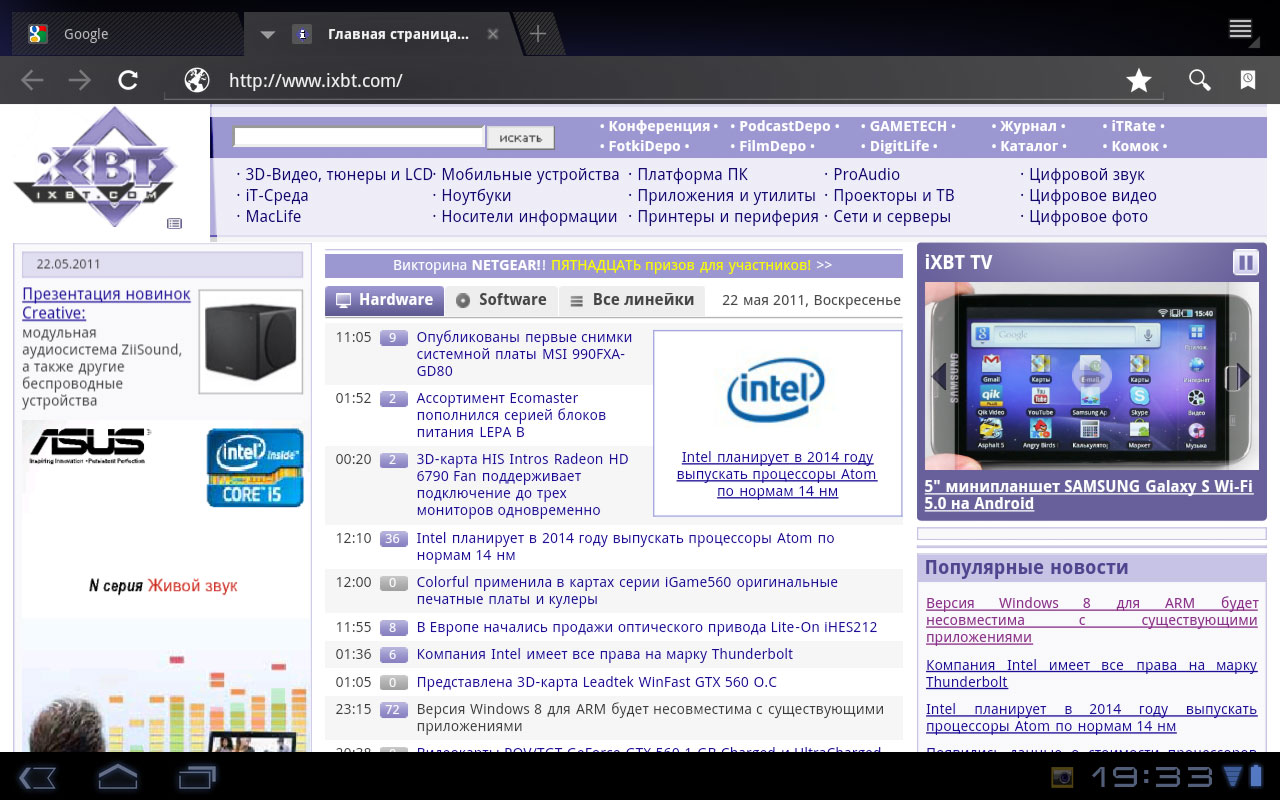1280x800 pixels.
Task: Open the browser menu icon
Action: 1240,29
